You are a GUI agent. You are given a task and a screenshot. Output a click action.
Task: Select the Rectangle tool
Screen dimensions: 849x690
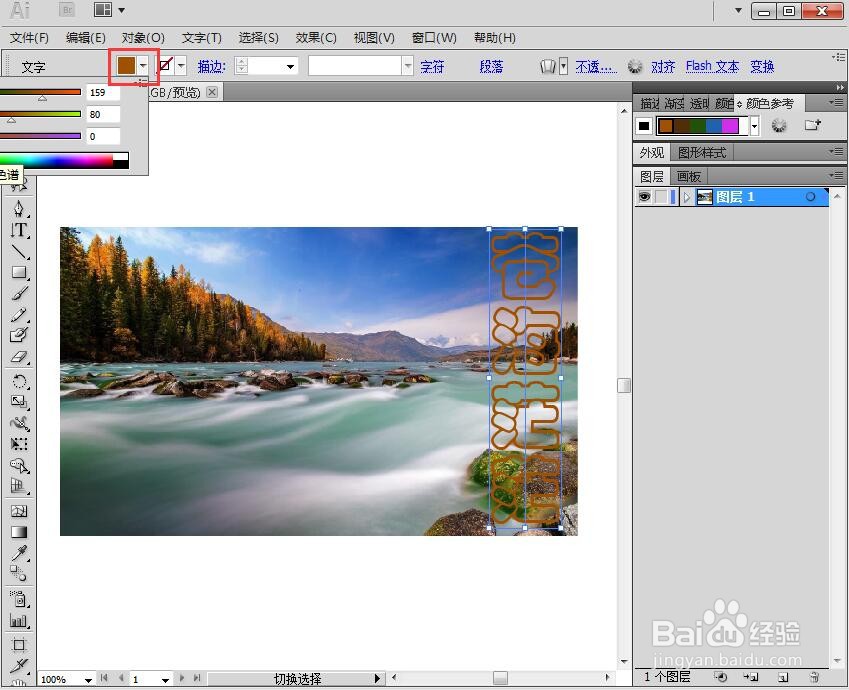(19, 272)
